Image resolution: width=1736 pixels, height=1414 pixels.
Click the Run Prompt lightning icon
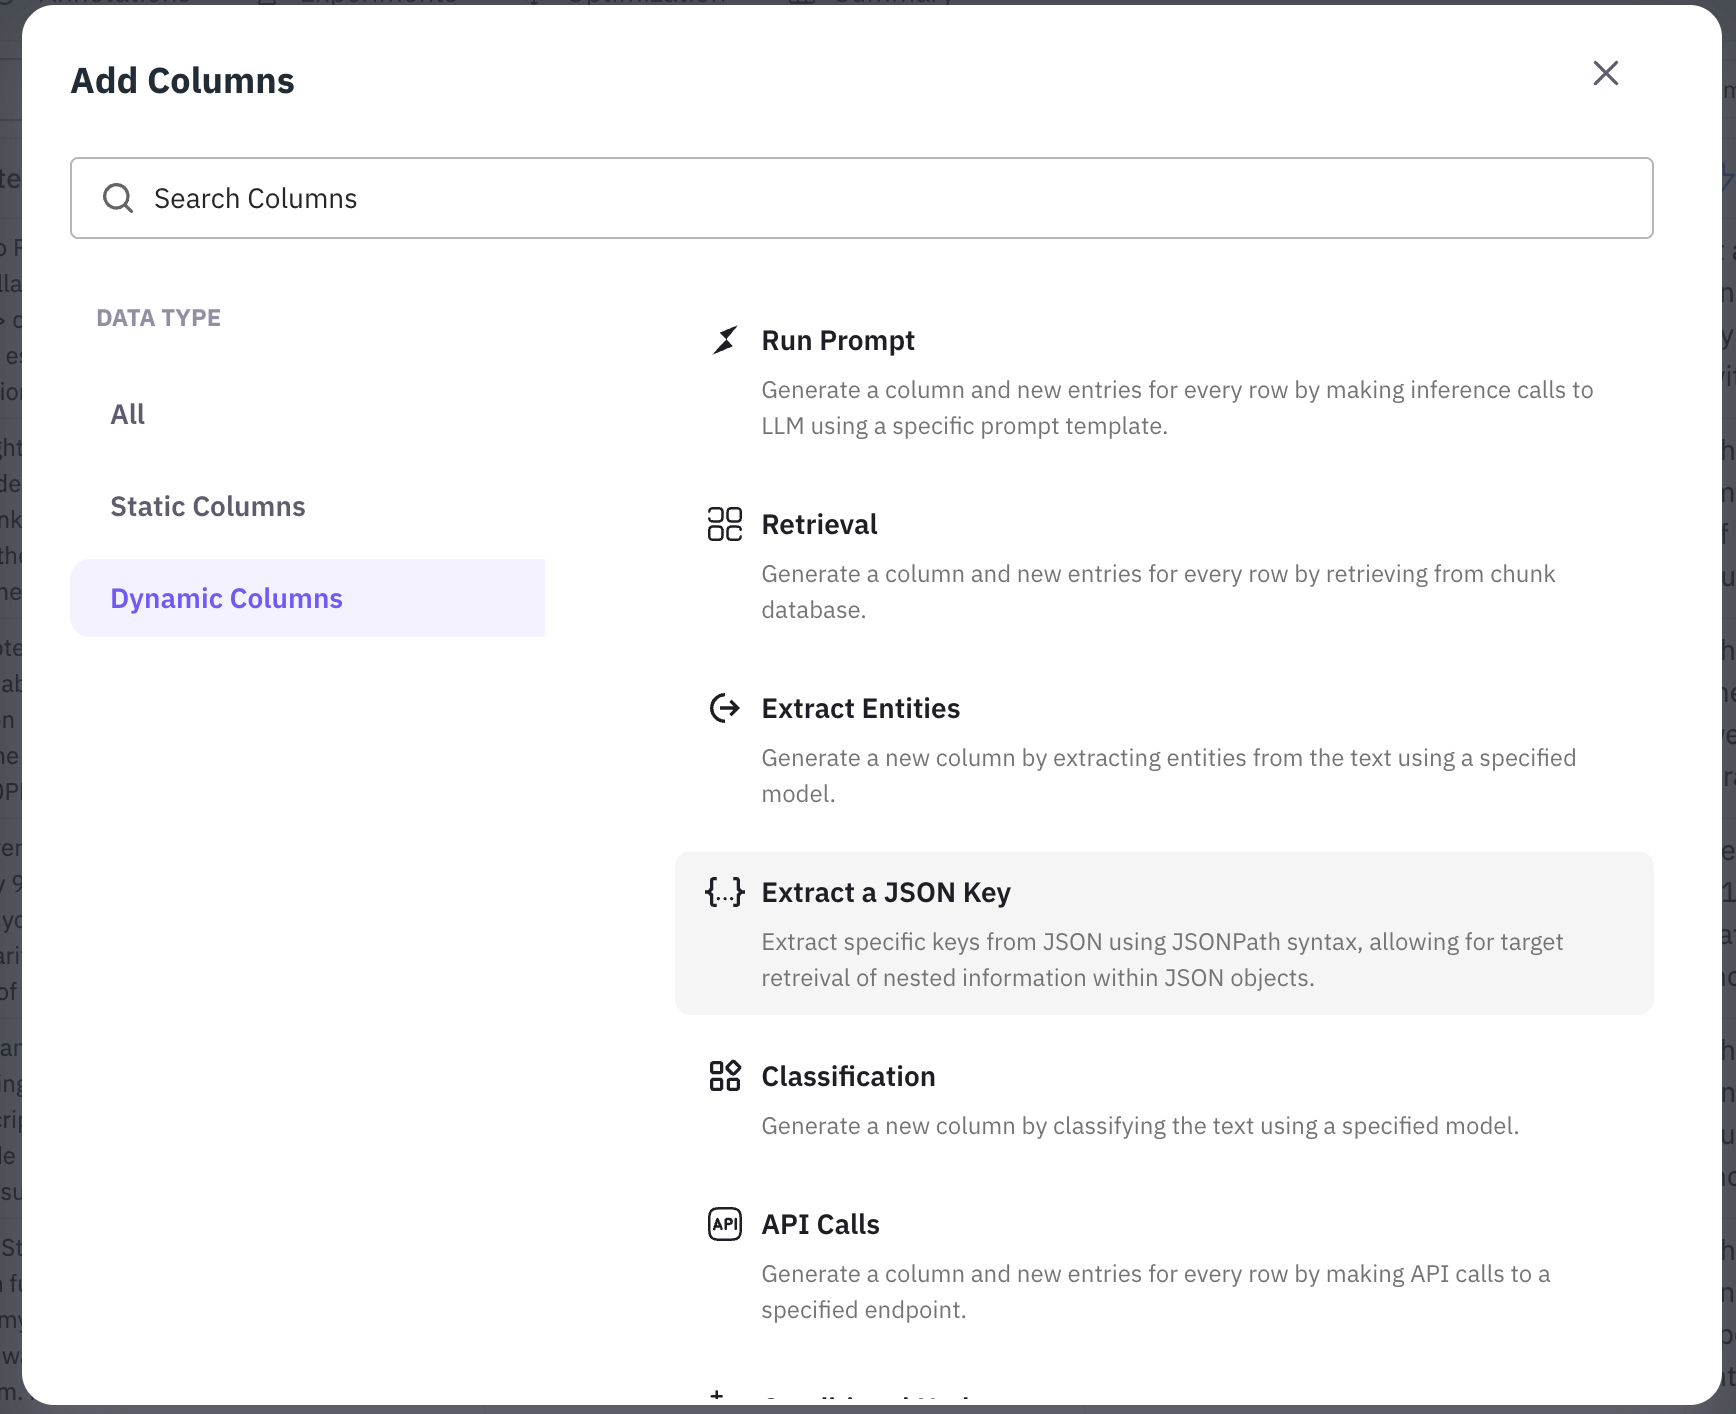coord(725,340)
